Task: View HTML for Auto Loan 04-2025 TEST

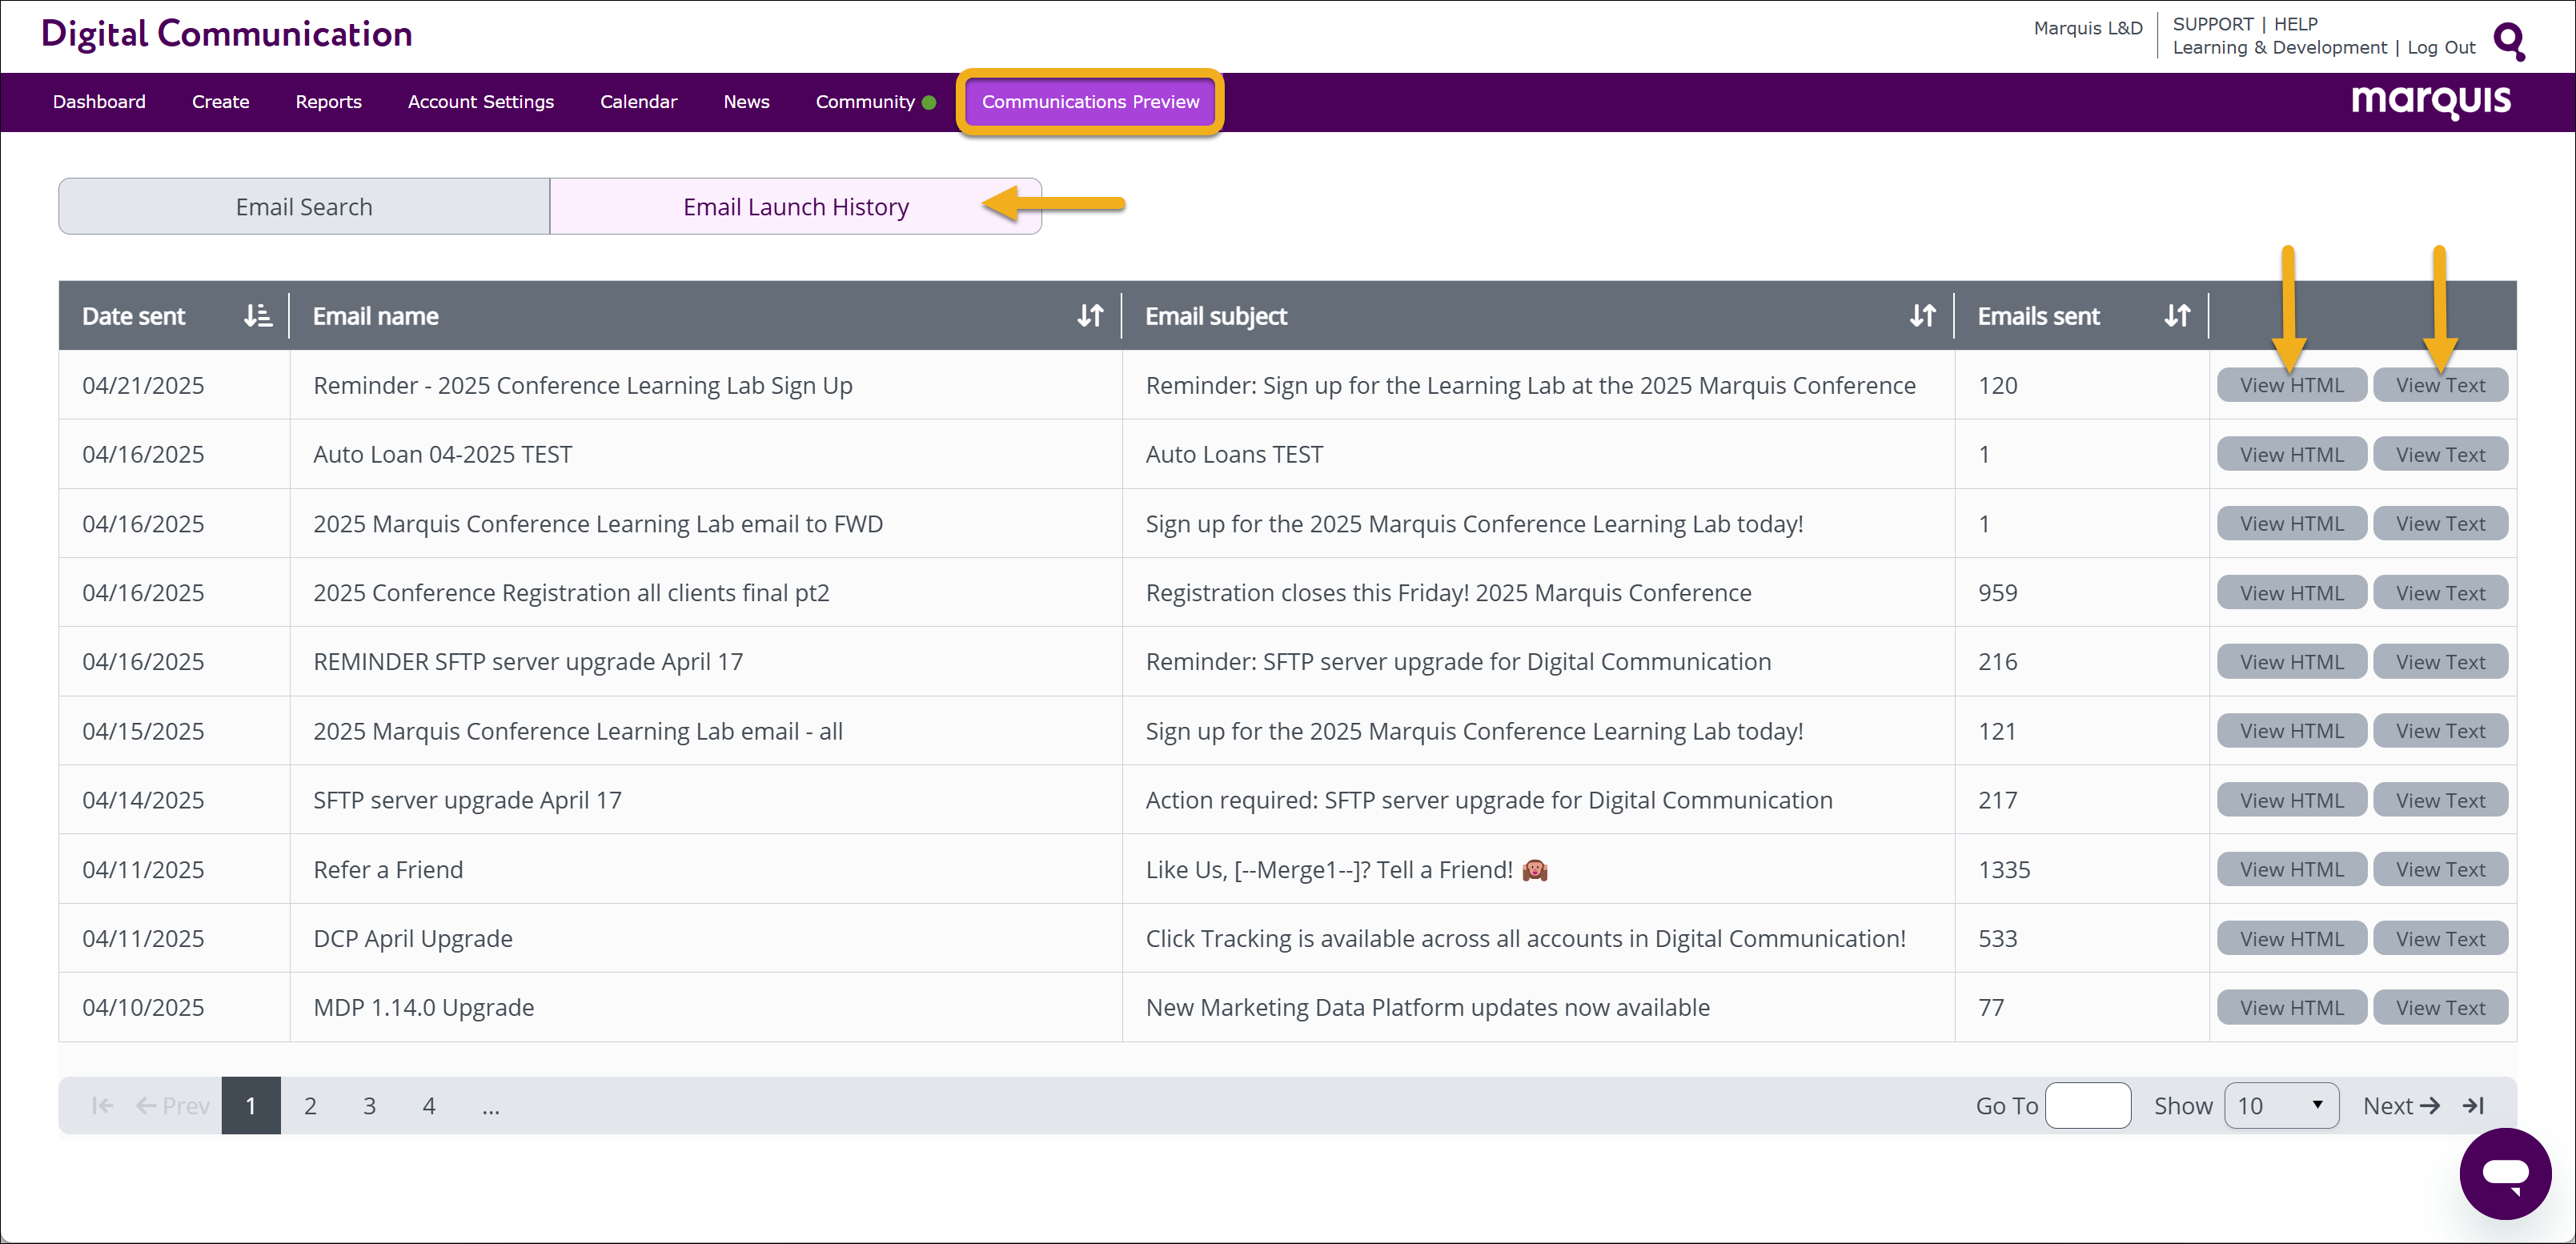Action: click(x=2291, y=454)
